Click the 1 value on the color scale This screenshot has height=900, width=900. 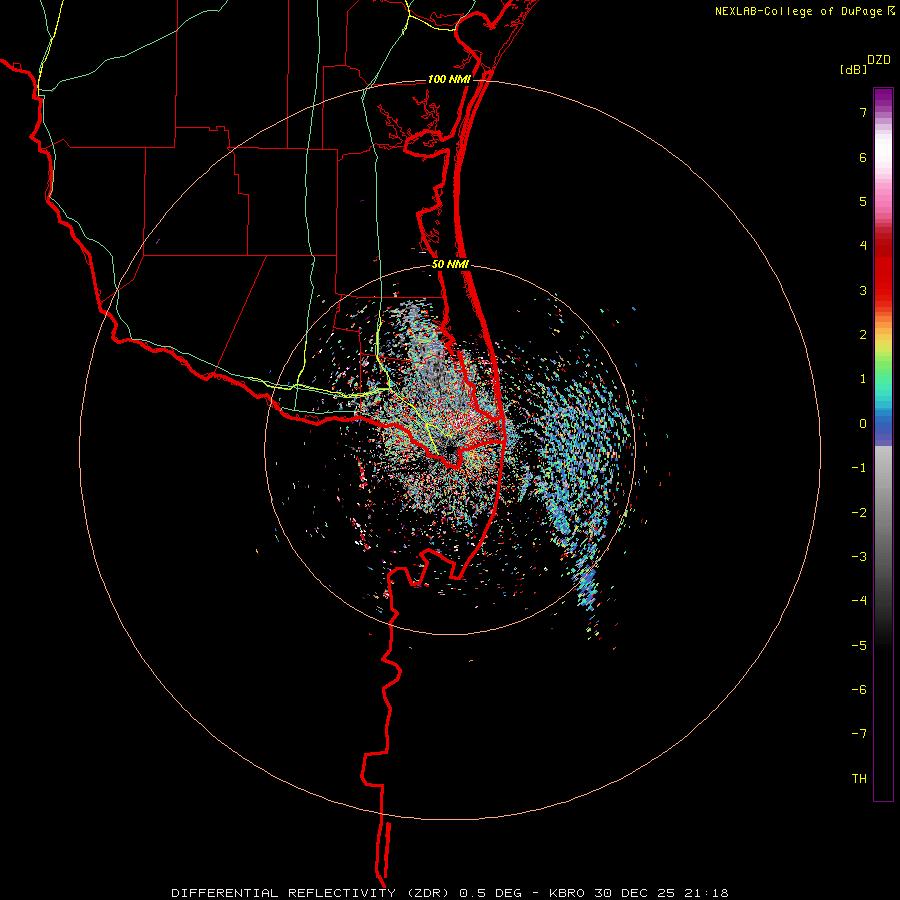863,379
